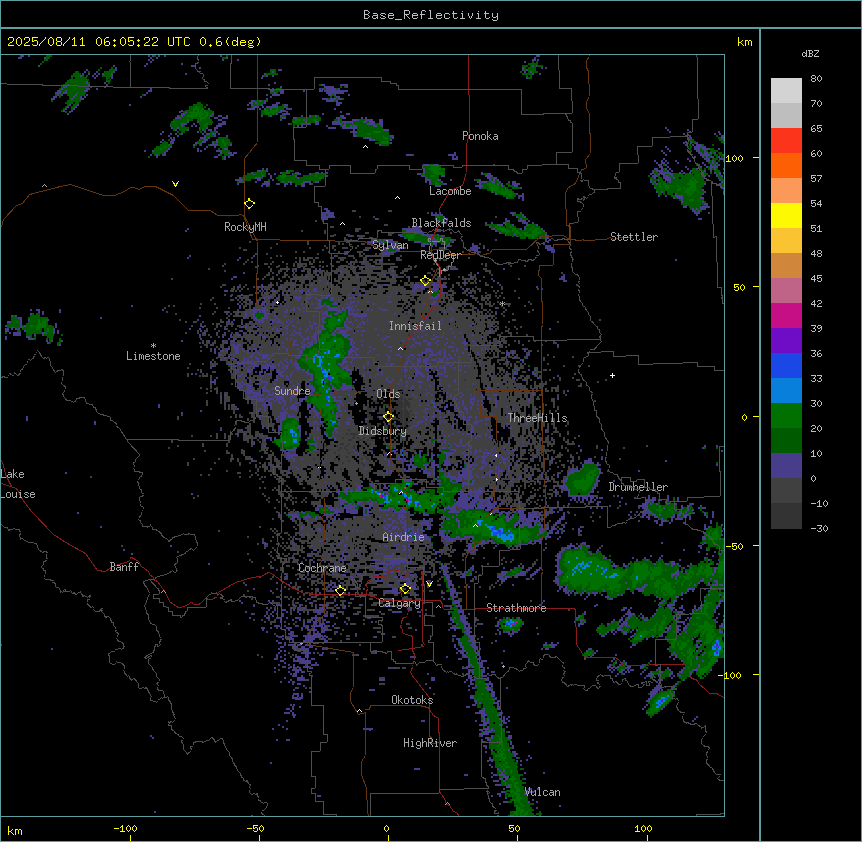Select the purple 36-39 dBZ legend swatch
Viewport: 862px width, 842px height.
coord(786,341)
